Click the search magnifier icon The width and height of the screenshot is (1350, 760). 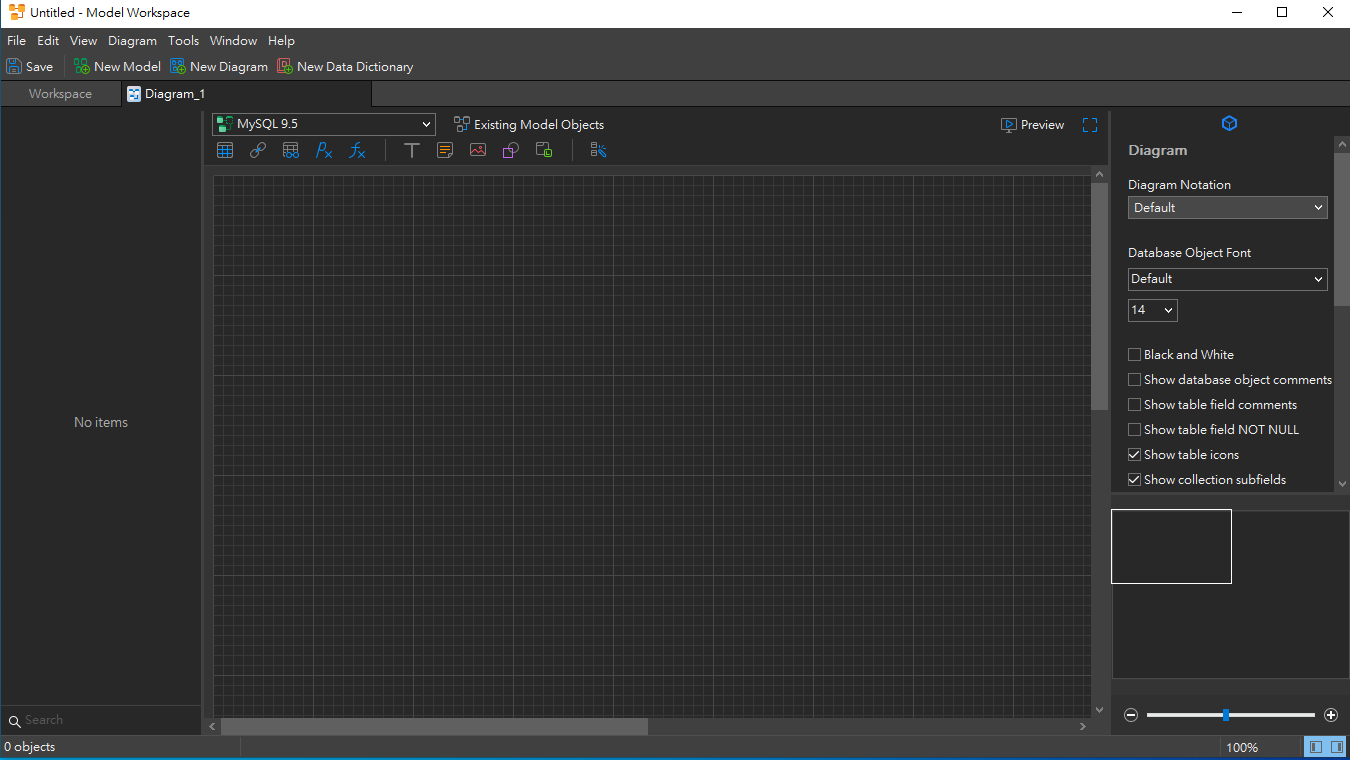(x=14, y=721)
